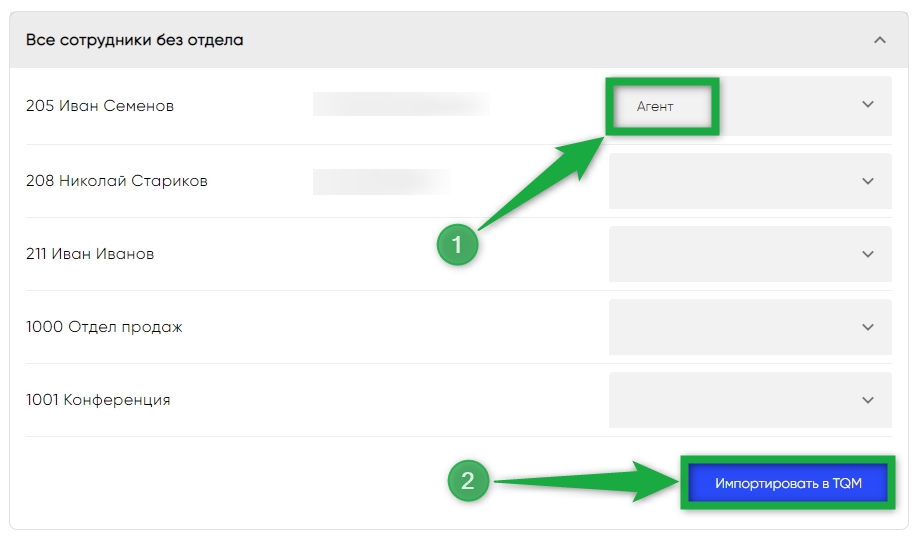Click chevron in Конференция role selector
Image resolution: width=918 pixels, height=540 pixels.
pyautogui.click(x=868, y=400)
